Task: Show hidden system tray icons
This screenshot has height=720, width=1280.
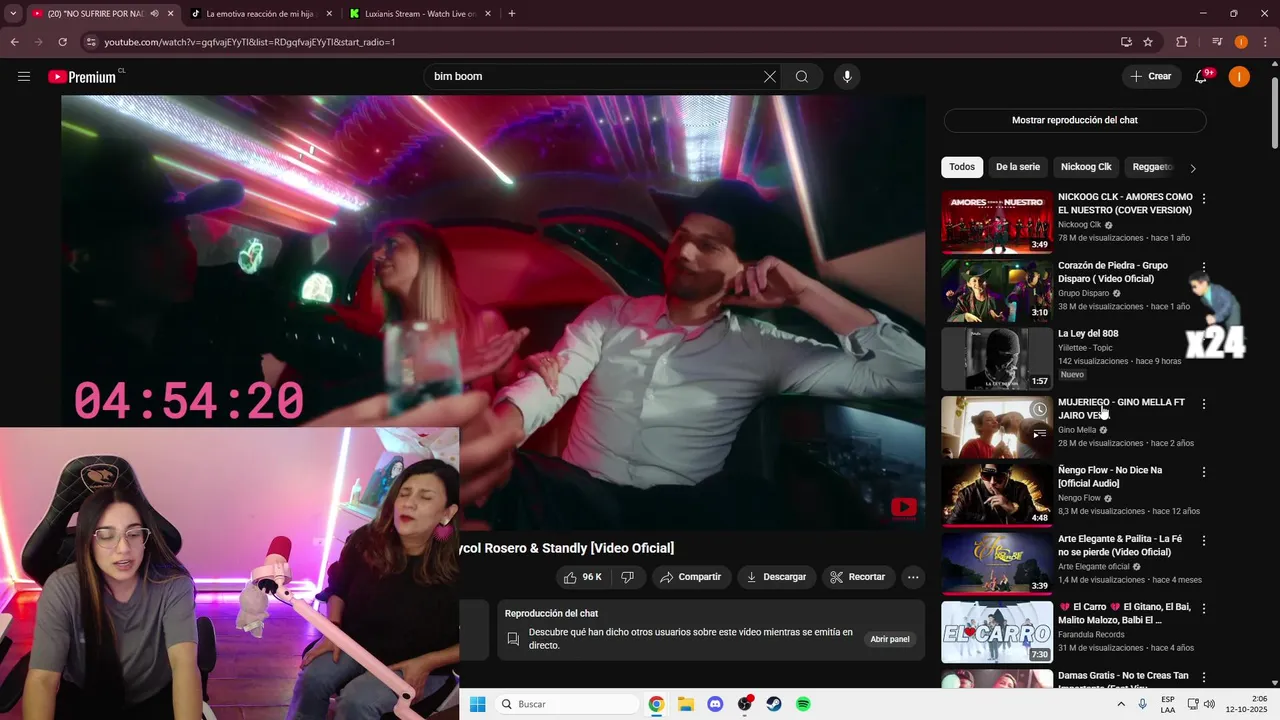Action: 1122,704
